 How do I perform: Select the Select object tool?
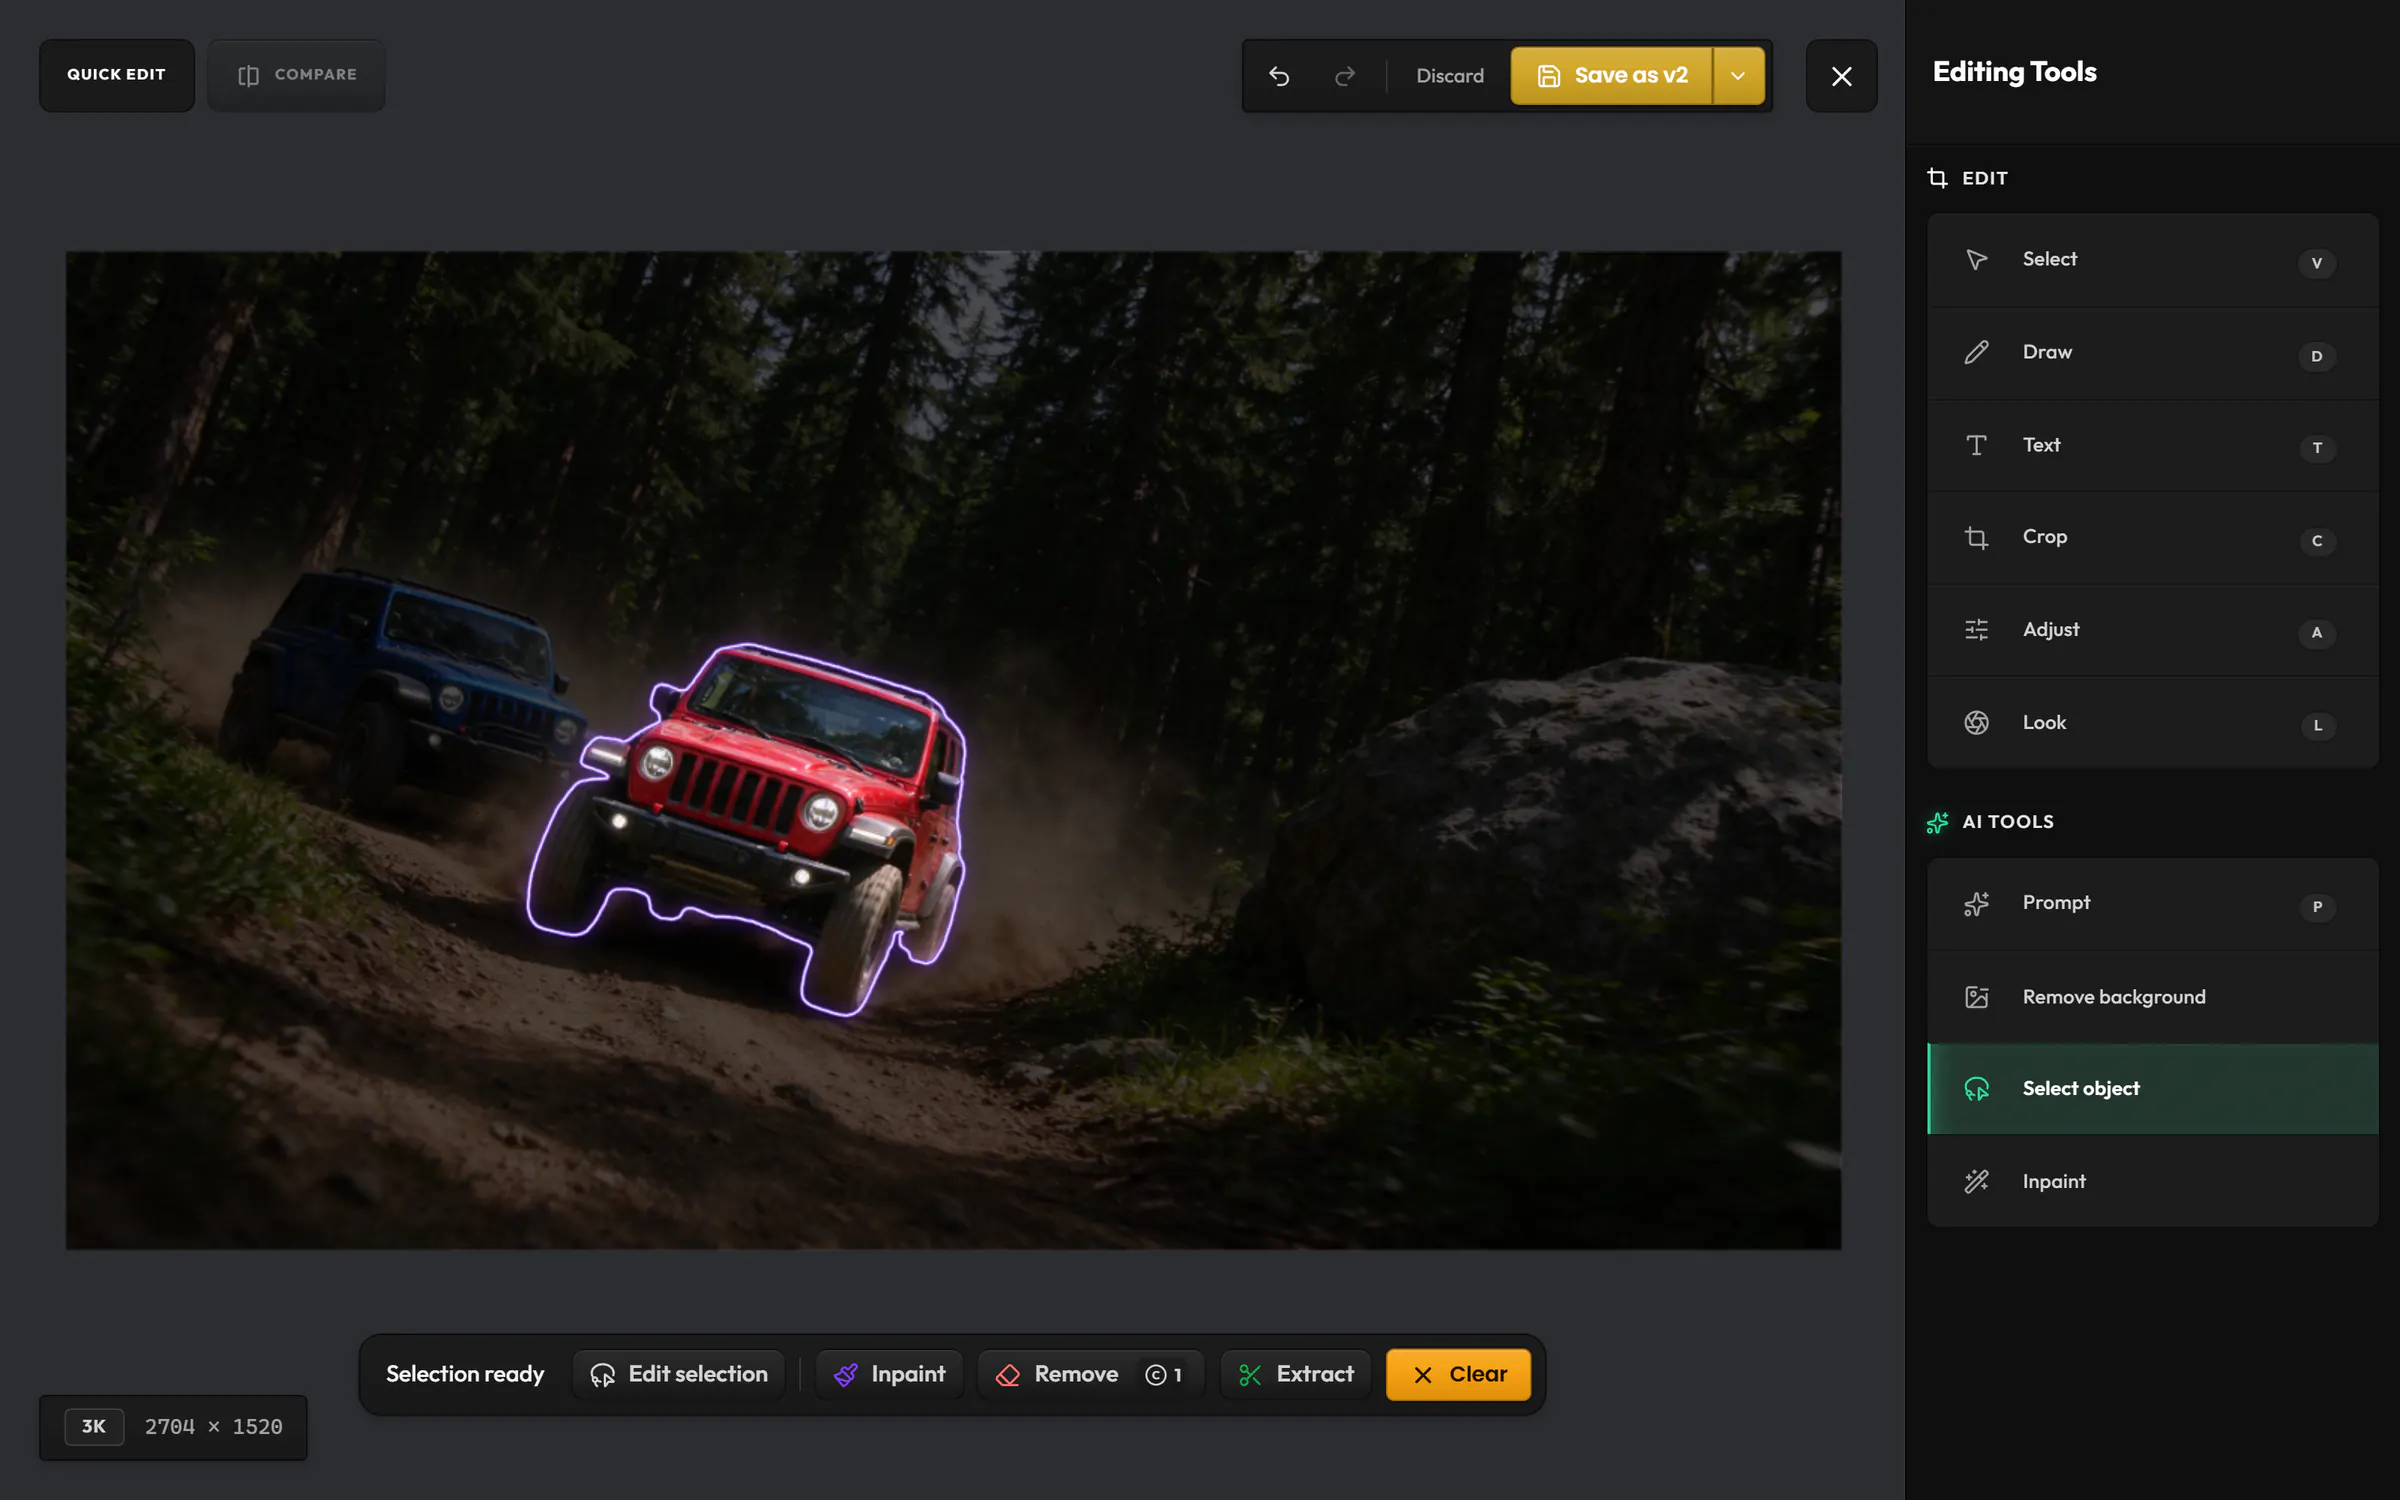coord(2152,1089)
